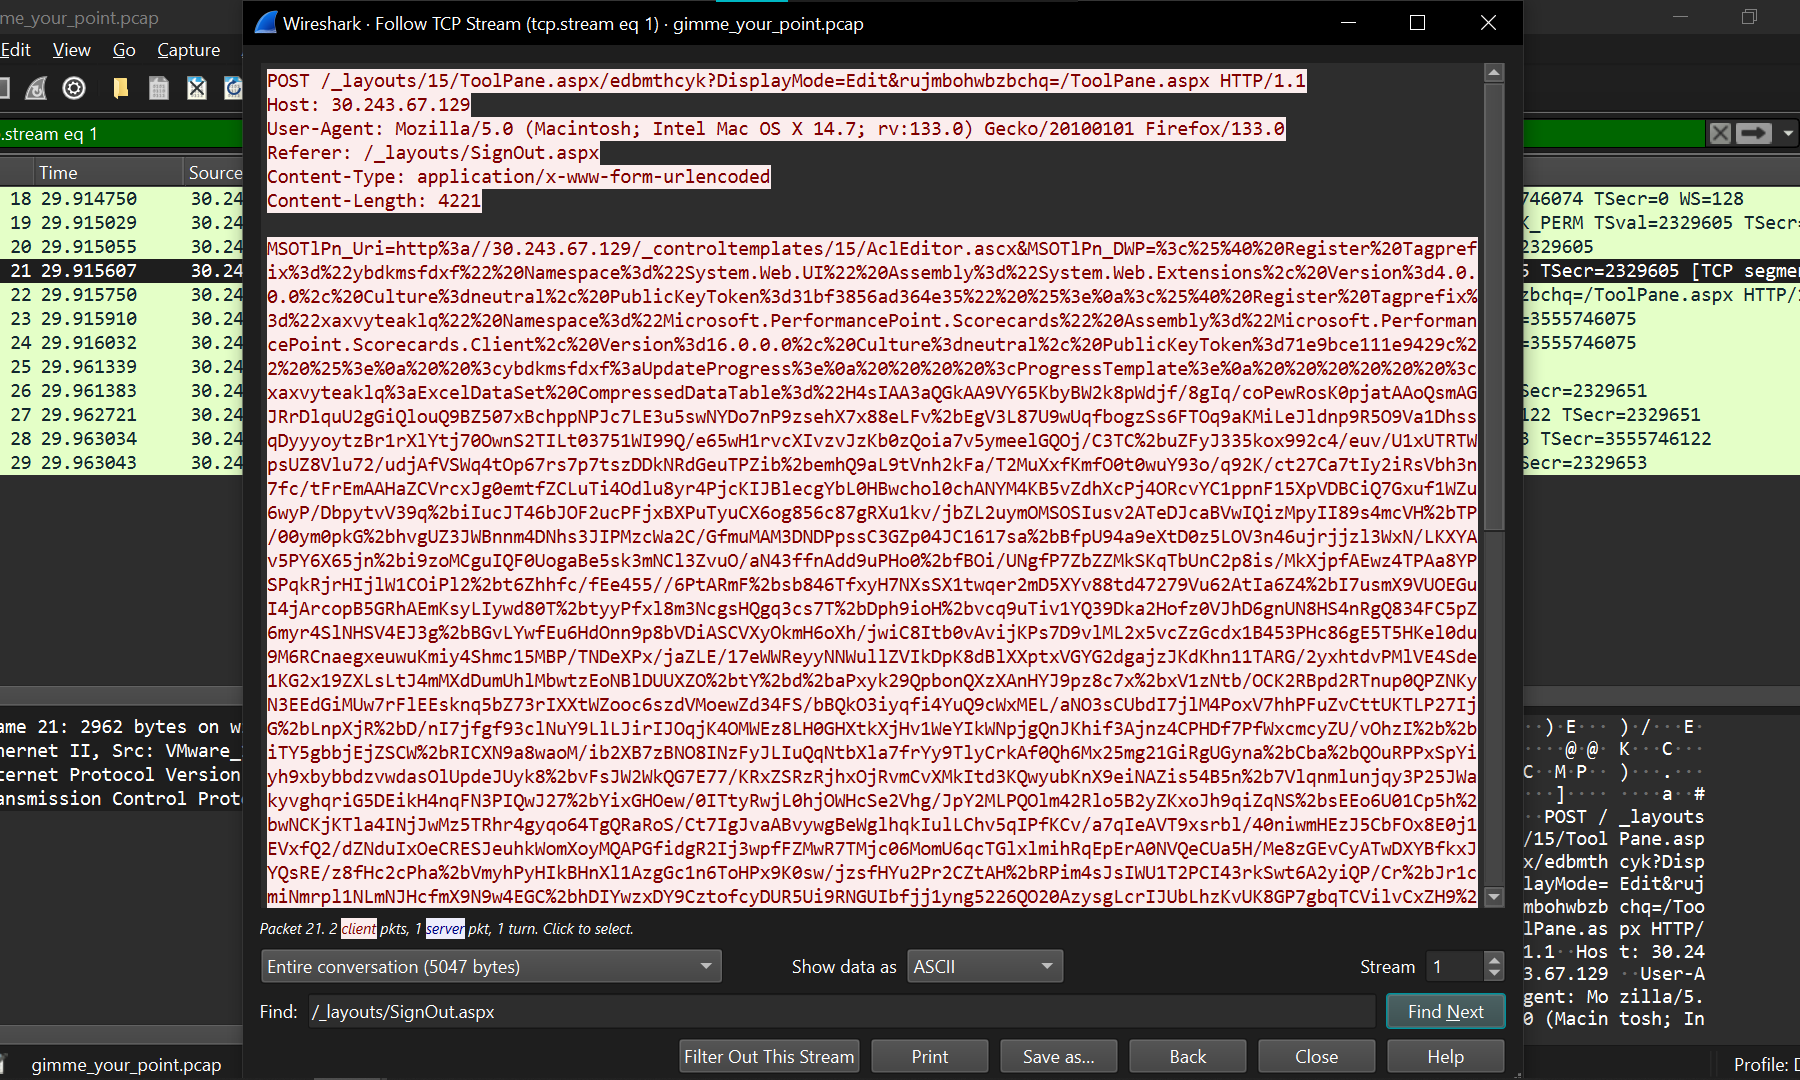Screen dimensions: 1800x1080
Task: Click gimme_your_point.pcap in status bar
Action: (126, 1065)
